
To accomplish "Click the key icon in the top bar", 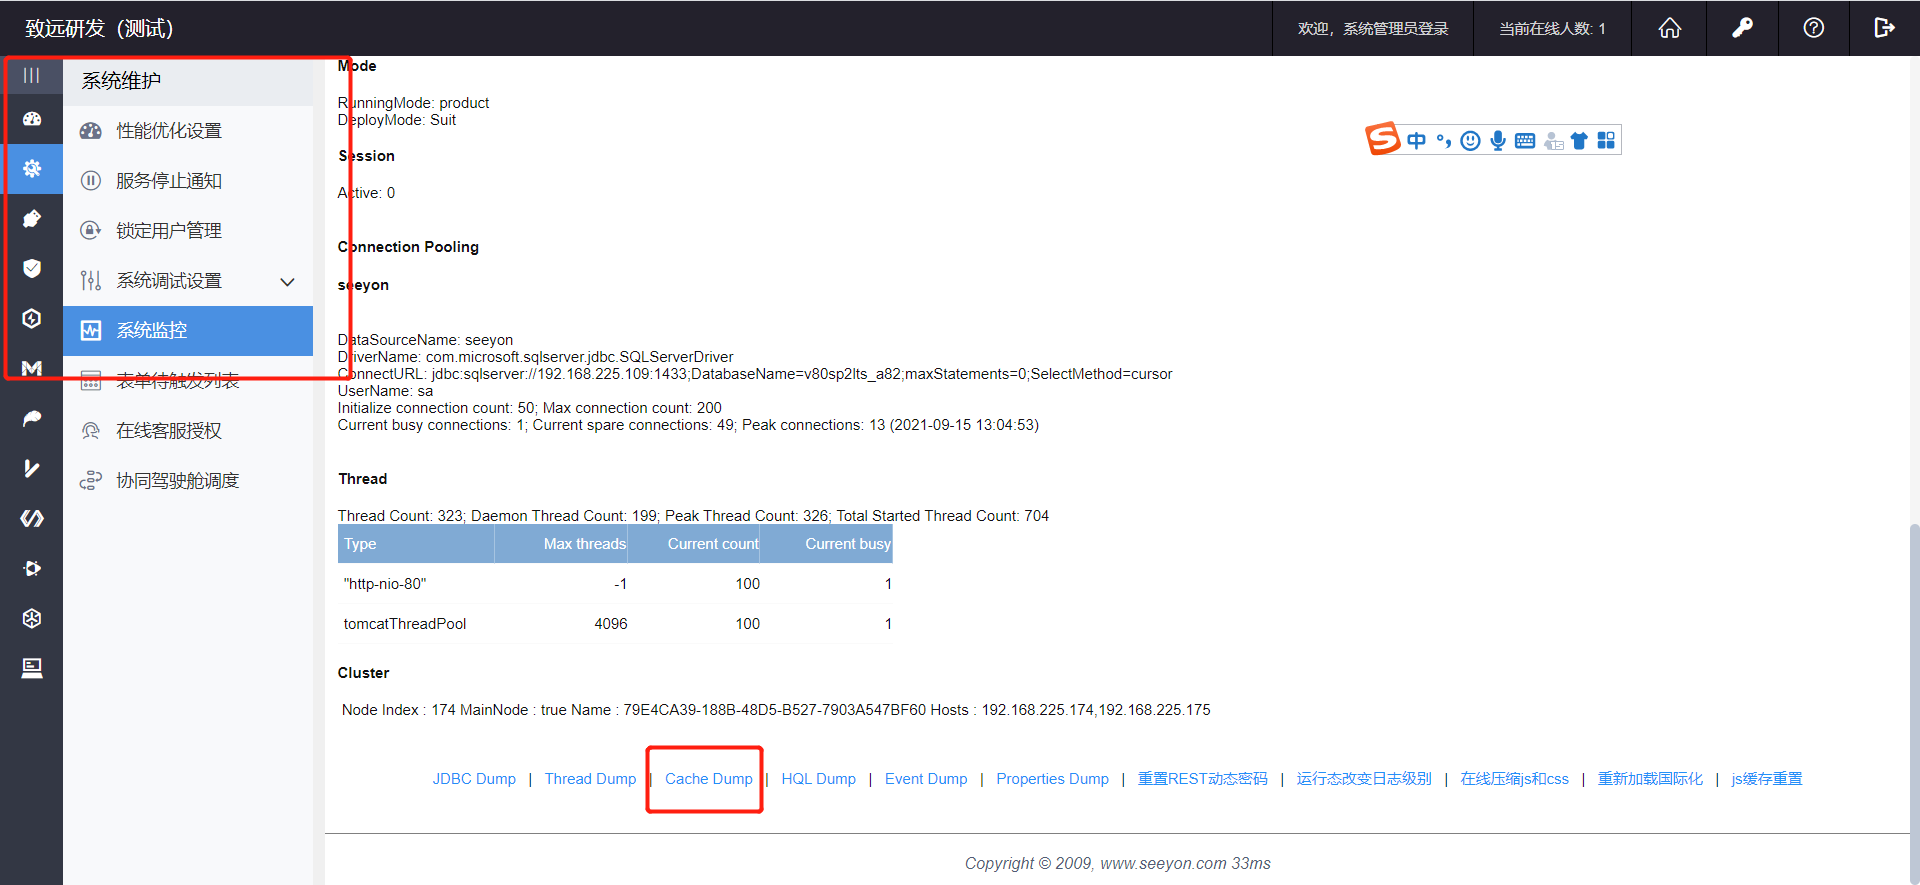I will coord(1742,28).
